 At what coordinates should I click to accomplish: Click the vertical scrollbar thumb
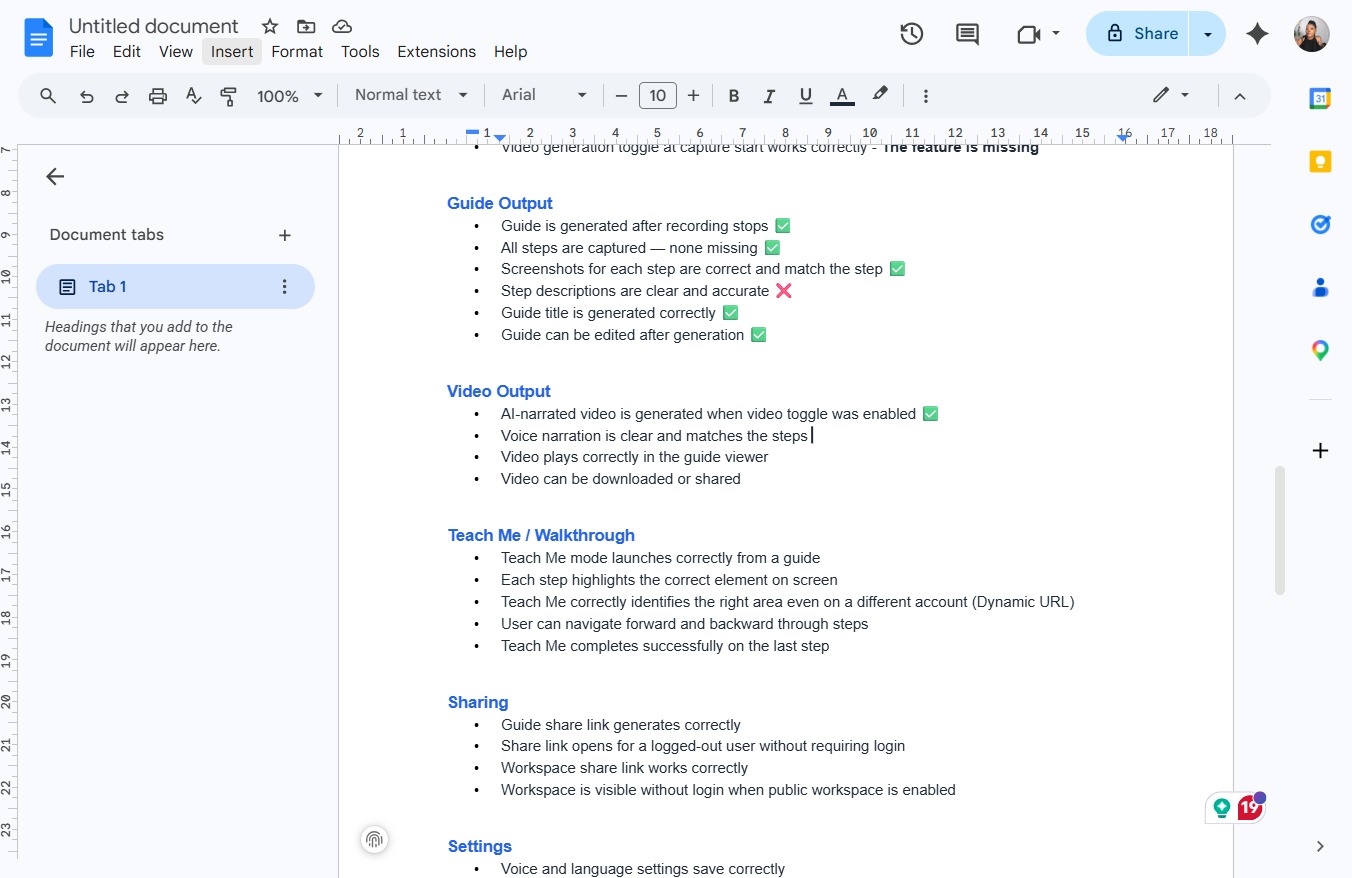point(1279,531)
